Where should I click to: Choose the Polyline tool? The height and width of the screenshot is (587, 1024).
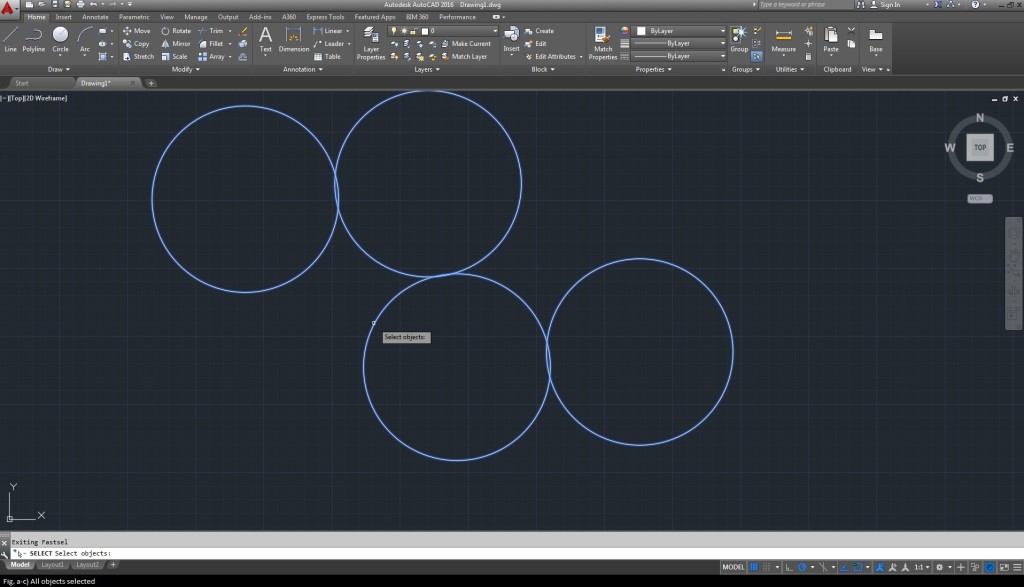[x=34, y=38]
